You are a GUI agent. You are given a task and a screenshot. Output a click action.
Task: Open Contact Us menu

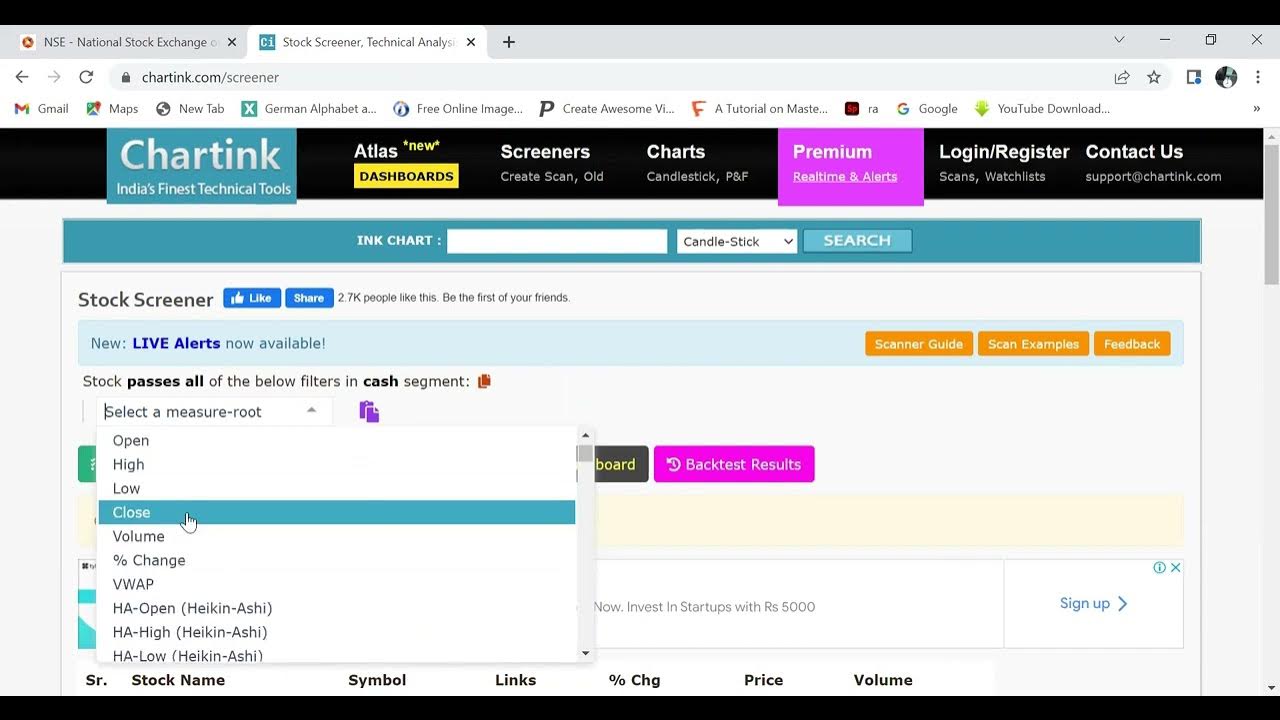point(1153,164)
